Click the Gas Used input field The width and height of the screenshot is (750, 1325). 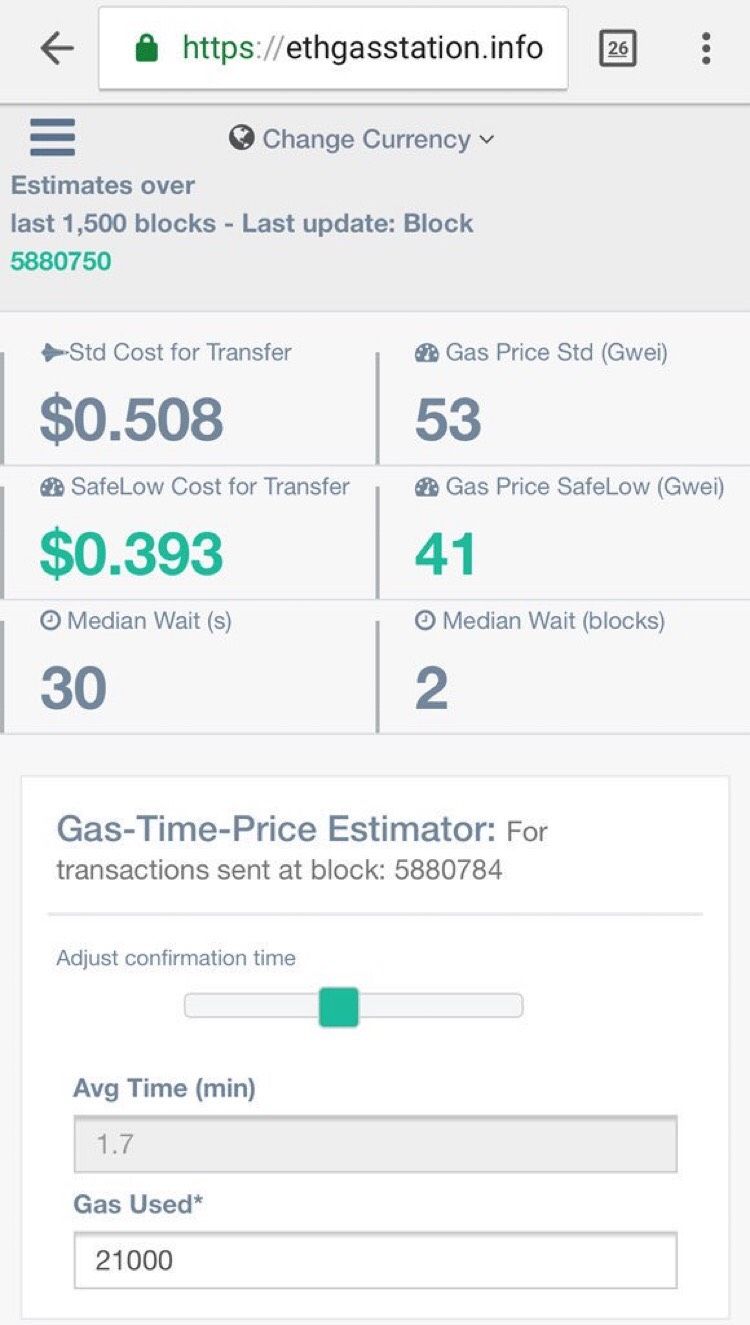click(x=375, y=1260)
